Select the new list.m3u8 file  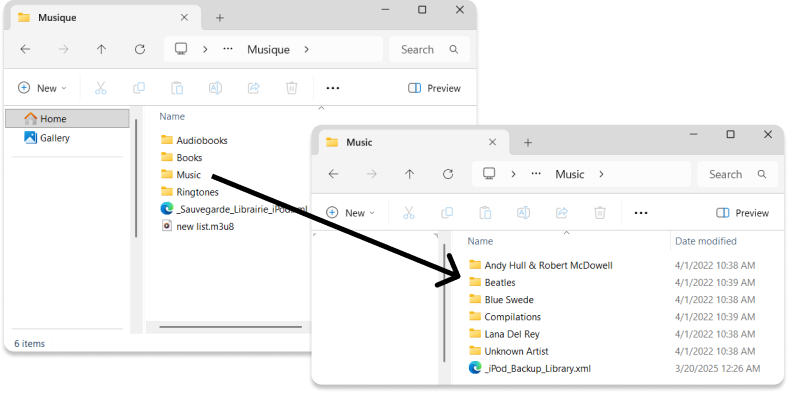(x=198, y=226)
